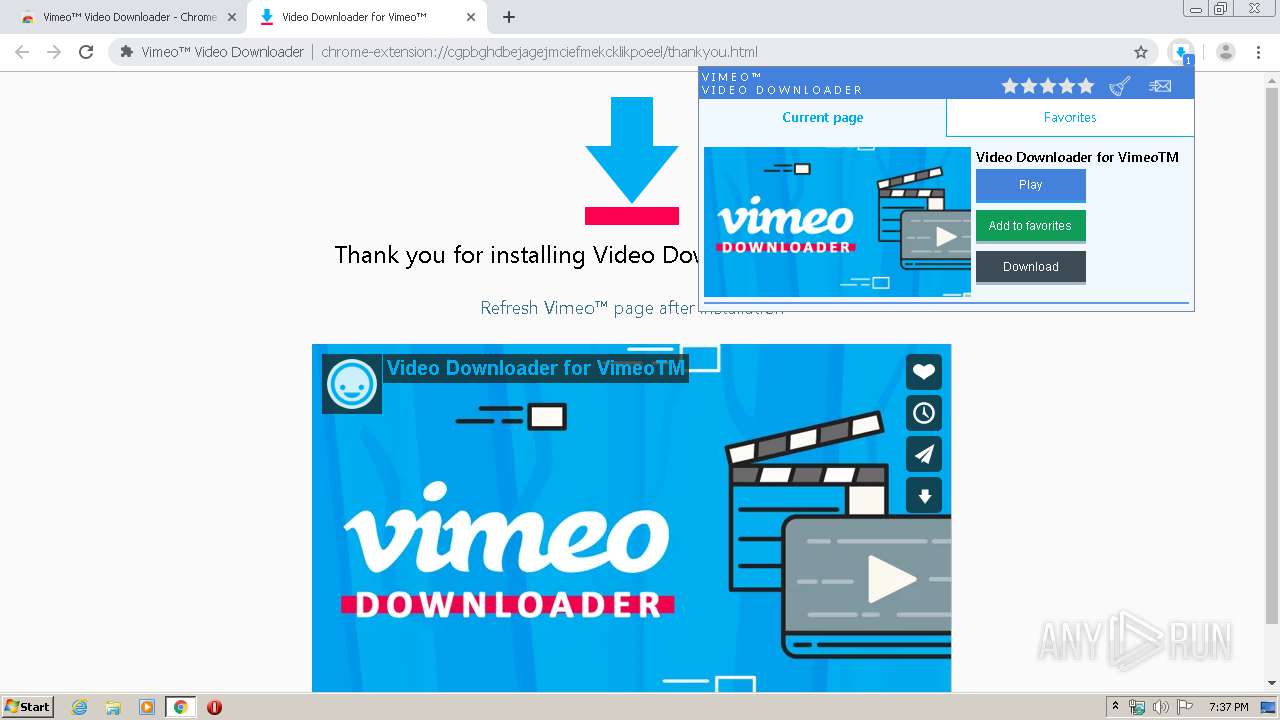1280x720 pixels.
Task: Click the show desktop button
Action: [1270, 707]
